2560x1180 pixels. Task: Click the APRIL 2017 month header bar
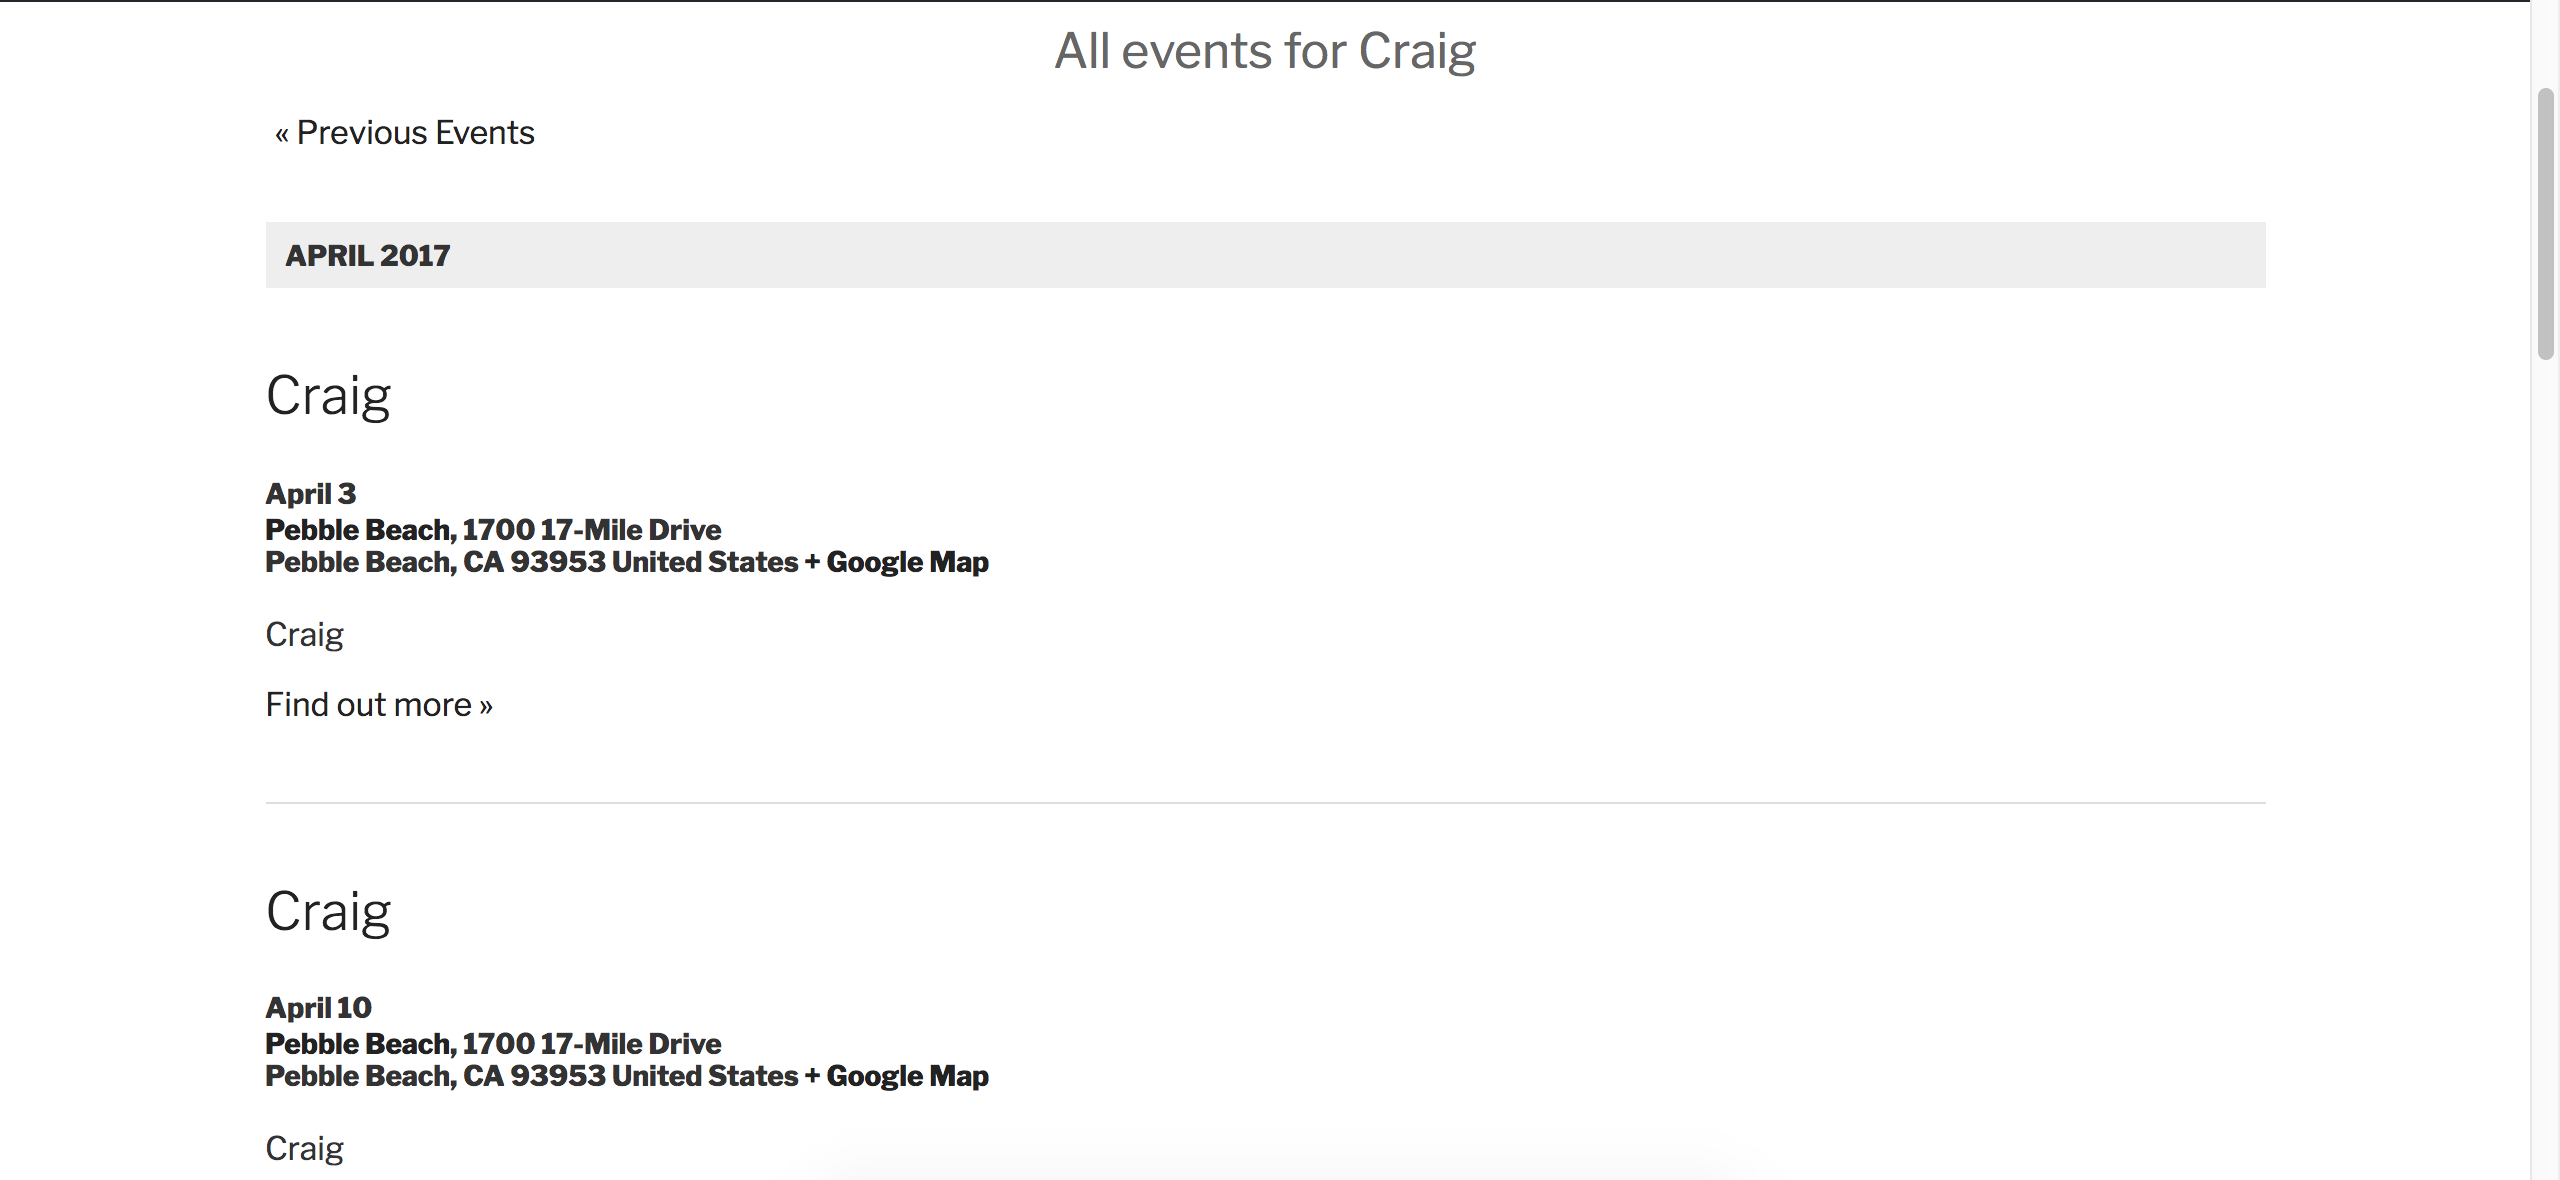click(1265, 255)
